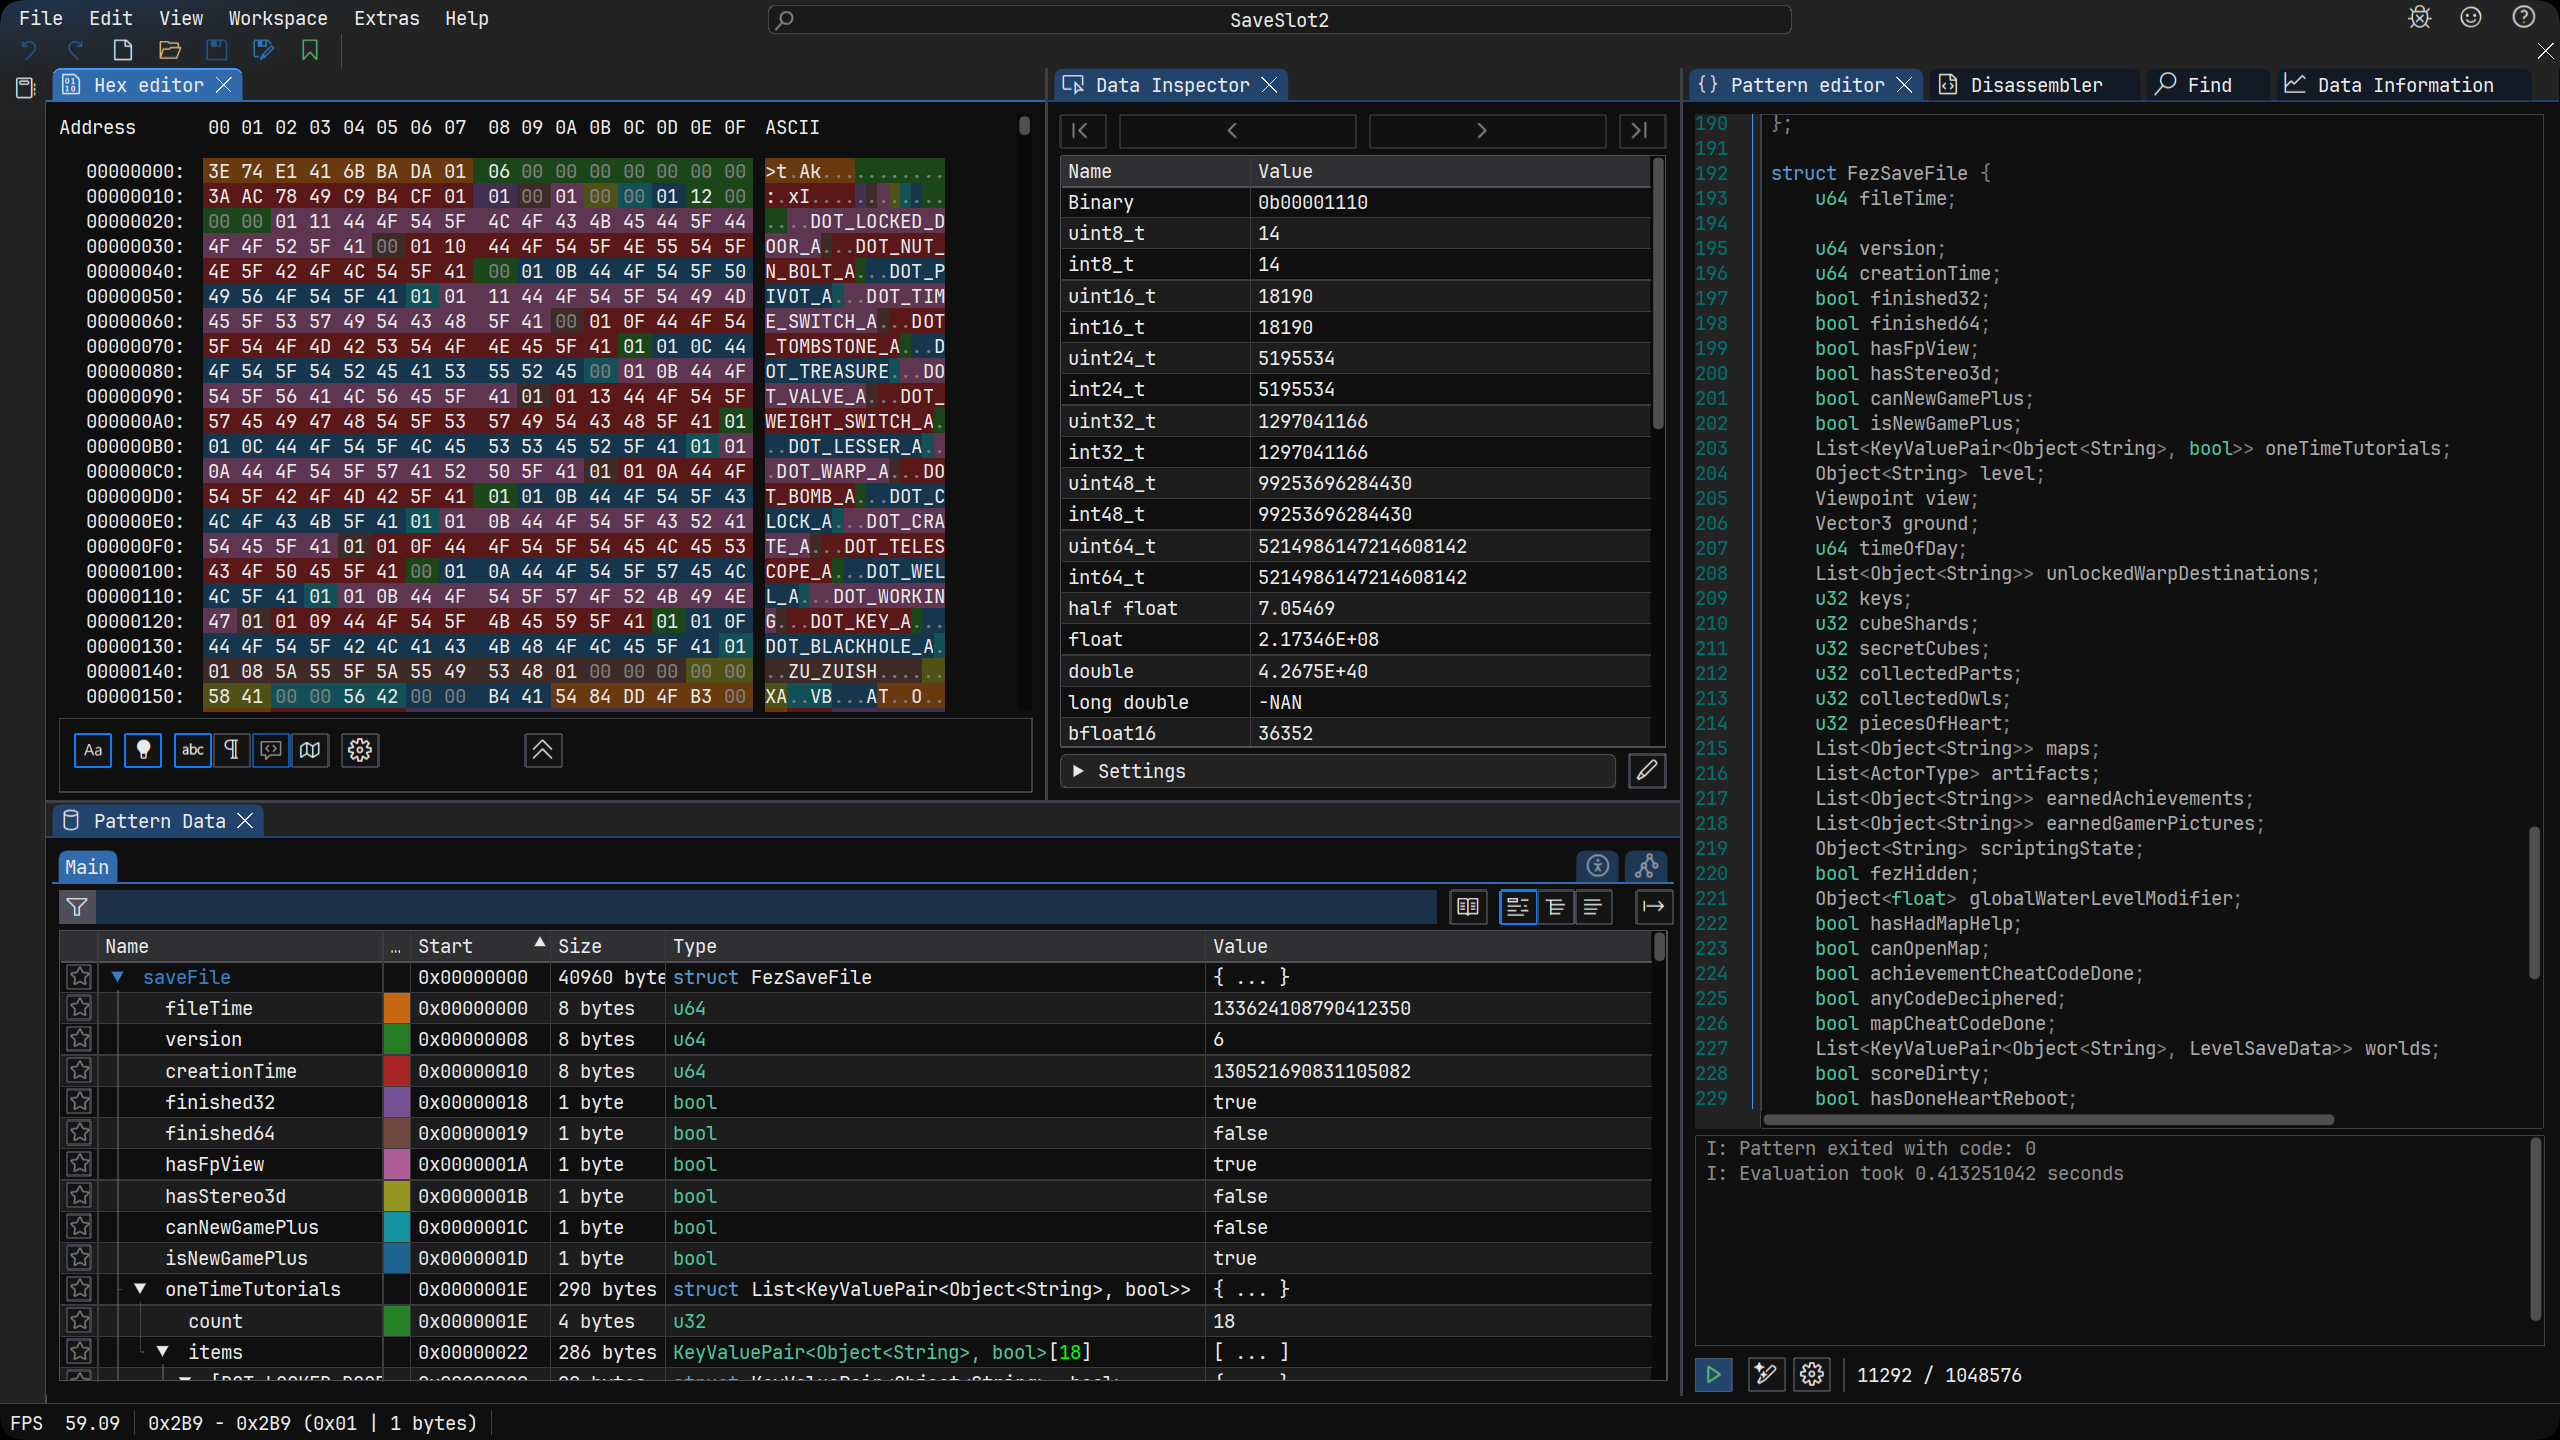Click the red color swatch for creationTime
The image size is (2560, 1440).
click(397, 1071)
